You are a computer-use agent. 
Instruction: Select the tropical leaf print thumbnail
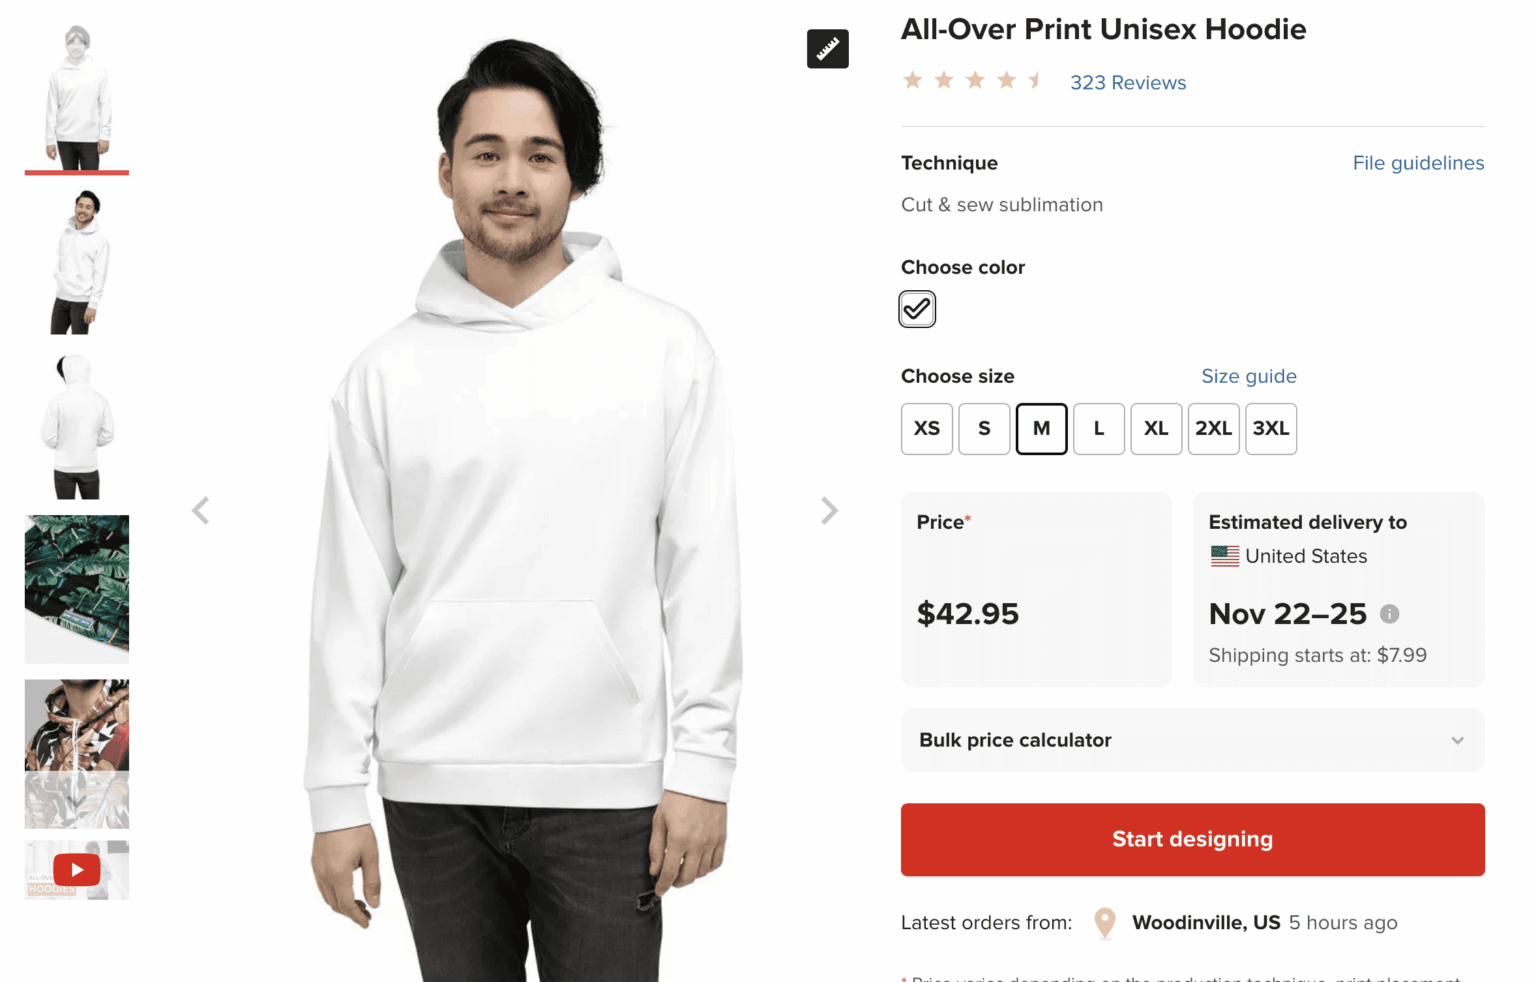(77, 588)
